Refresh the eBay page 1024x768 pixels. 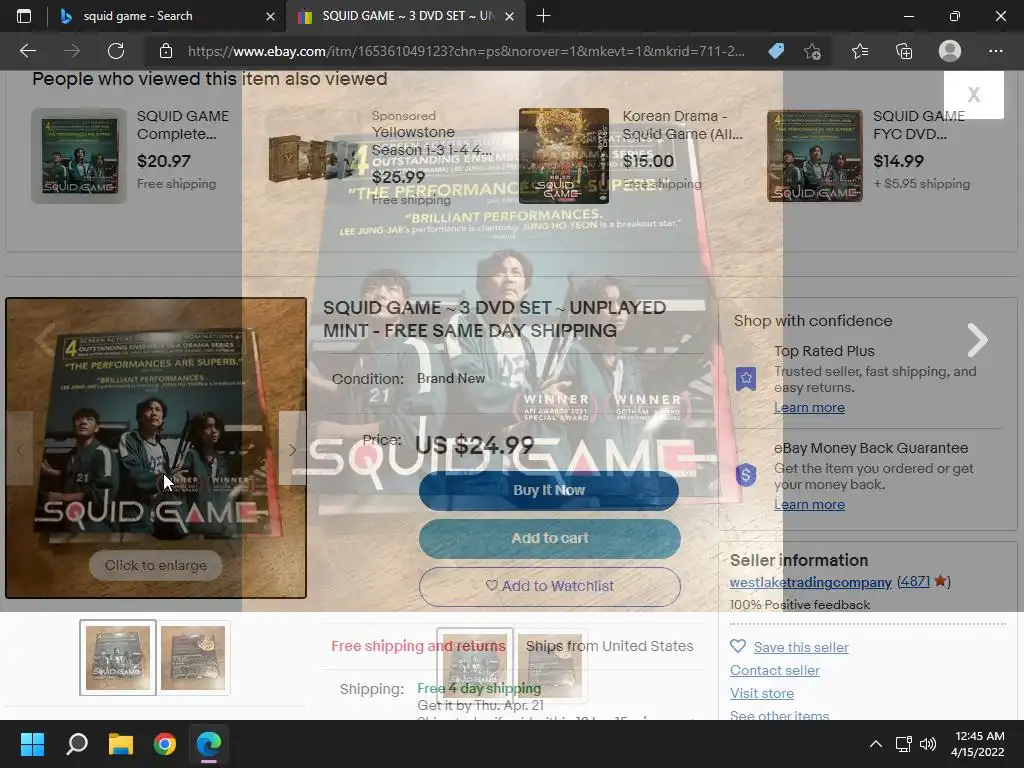pos(116,51)
